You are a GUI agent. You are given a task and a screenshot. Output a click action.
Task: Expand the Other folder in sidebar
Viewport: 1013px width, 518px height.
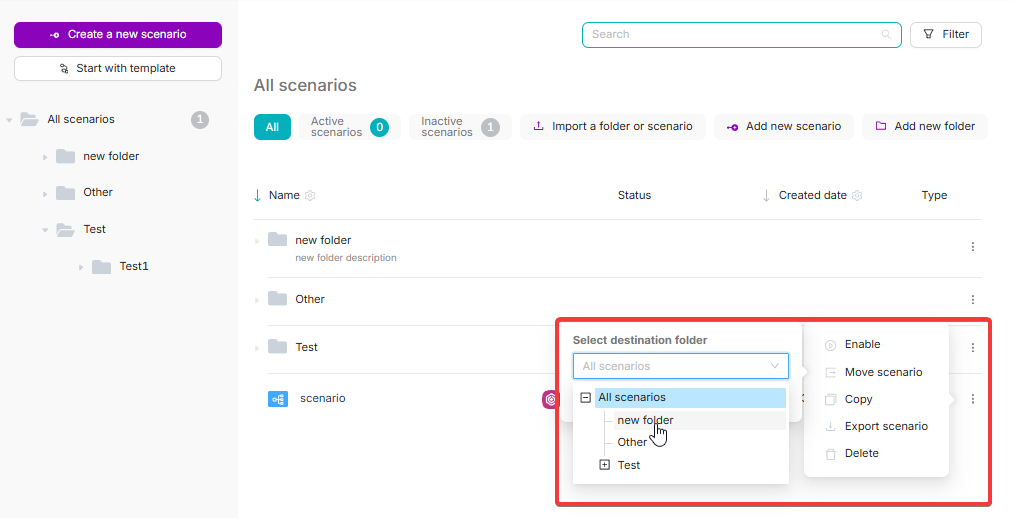(x=45, y=193)
